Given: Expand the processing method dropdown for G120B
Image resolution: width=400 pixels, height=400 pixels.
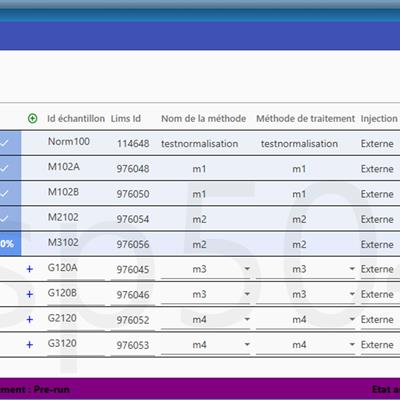Looking at the screenshot, I should [x=352, y=294].
